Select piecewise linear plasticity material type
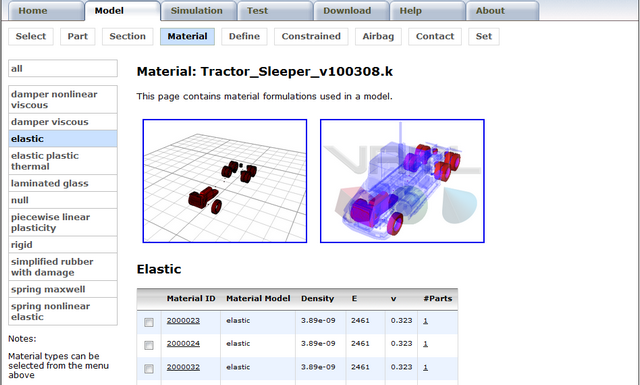Image resolution: width=640 pixels, height=385 pixels. [x=63, y=222]
